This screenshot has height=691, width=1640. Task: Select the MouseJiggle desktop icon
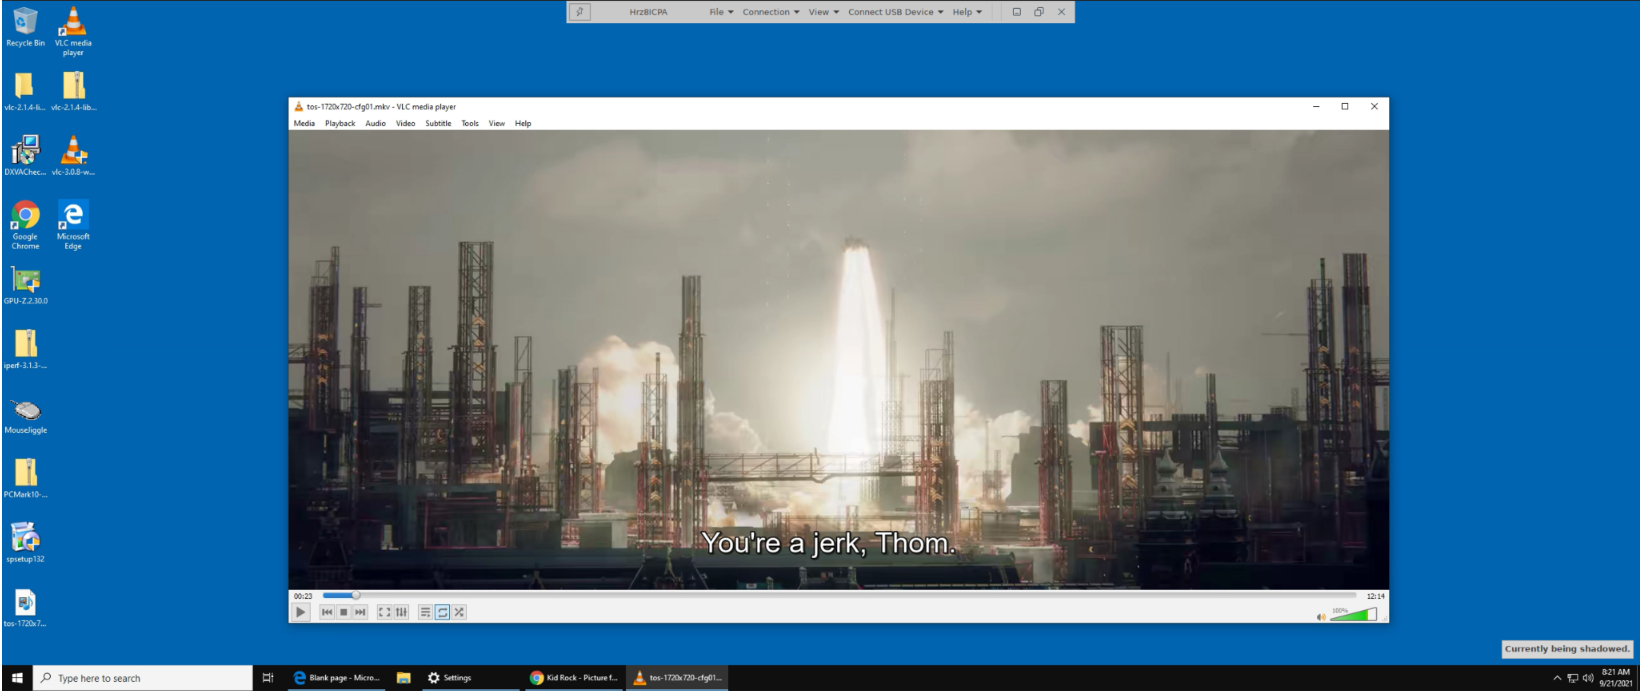point(25,415)
